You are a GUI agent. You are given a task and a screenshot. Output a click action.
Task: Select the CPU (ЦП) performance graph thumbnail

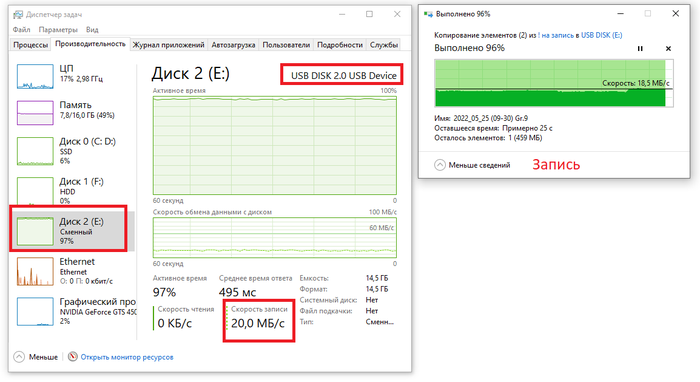[x=35, y=76]
